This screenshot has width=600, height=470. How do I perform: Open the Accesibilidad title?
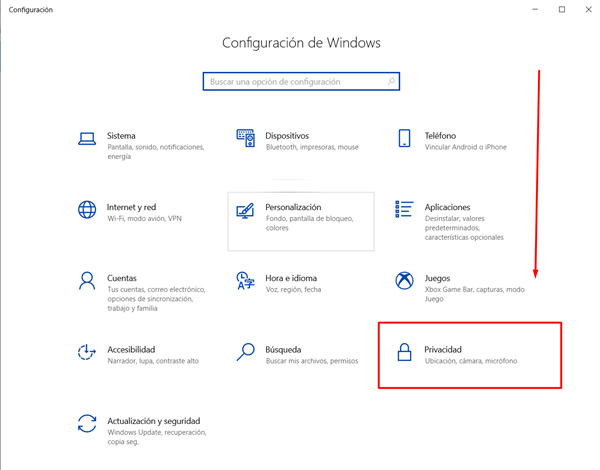(131, 349)
